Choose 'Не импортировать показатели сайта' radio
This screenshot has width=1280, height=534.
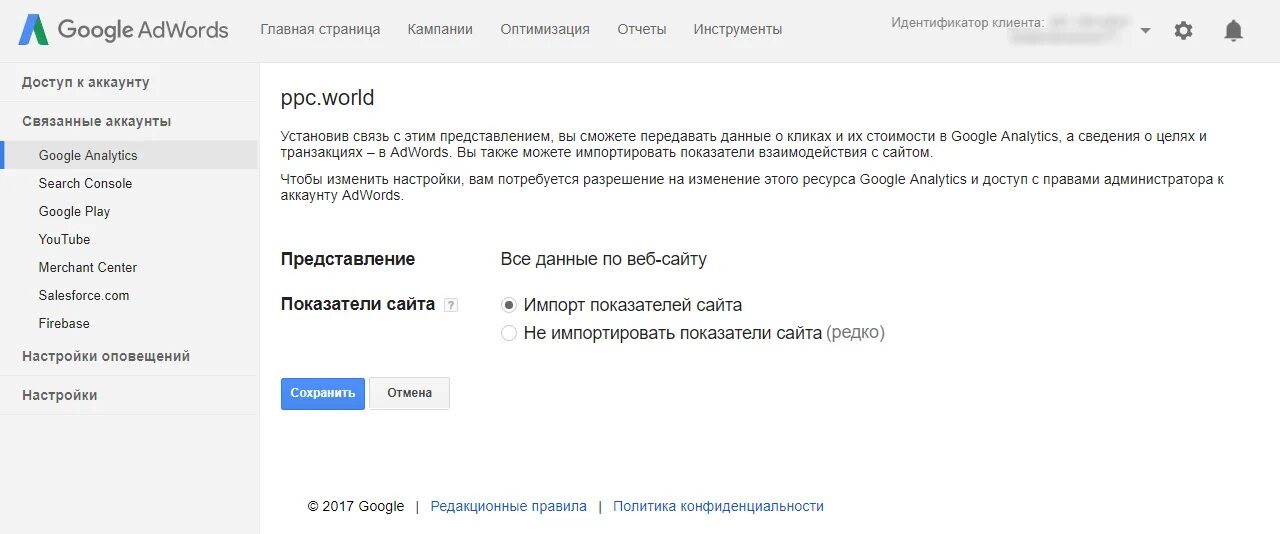[509, 333]
